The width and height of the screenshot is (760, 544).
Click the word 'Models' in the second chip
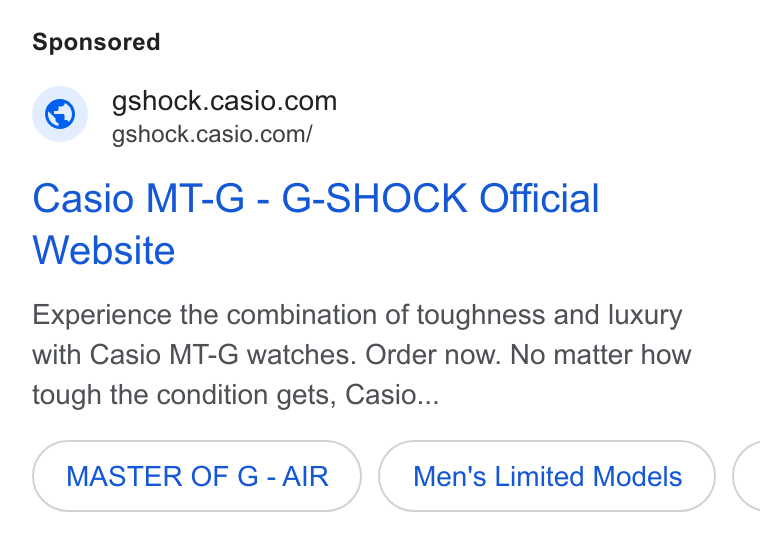pyautogui.click(x=637, y=476)
